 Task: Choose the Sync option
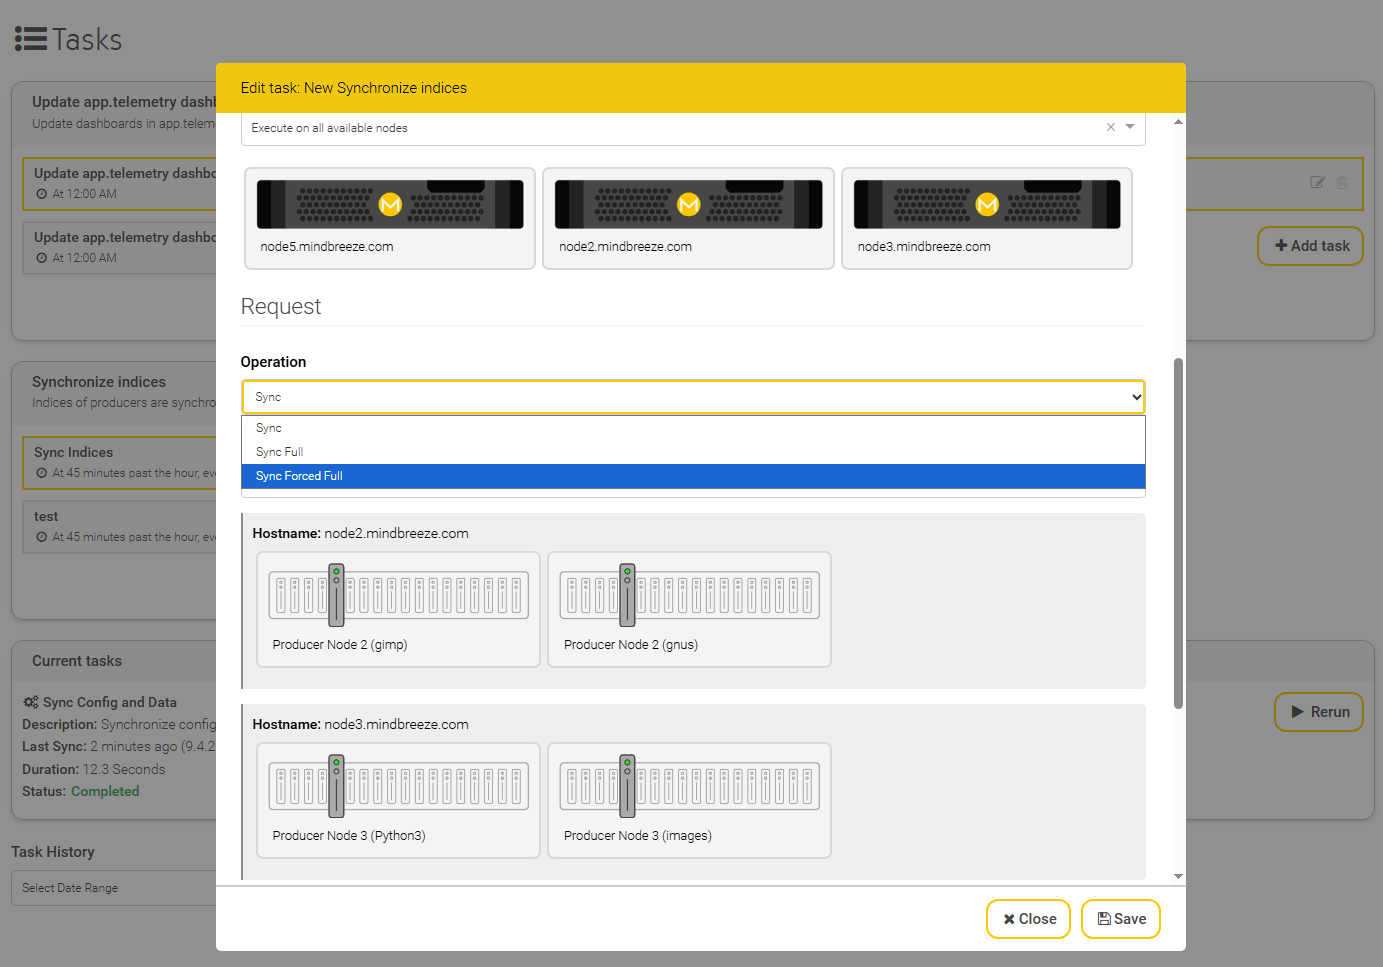(693, 428)
